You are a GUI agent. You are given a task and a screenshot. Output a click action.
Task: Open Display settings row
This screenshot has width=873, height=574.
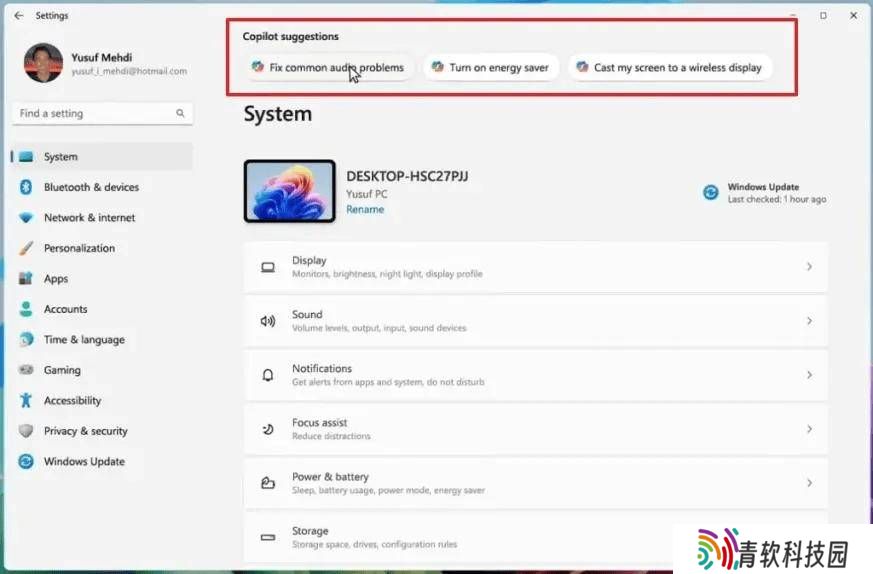tap(536, 267)
